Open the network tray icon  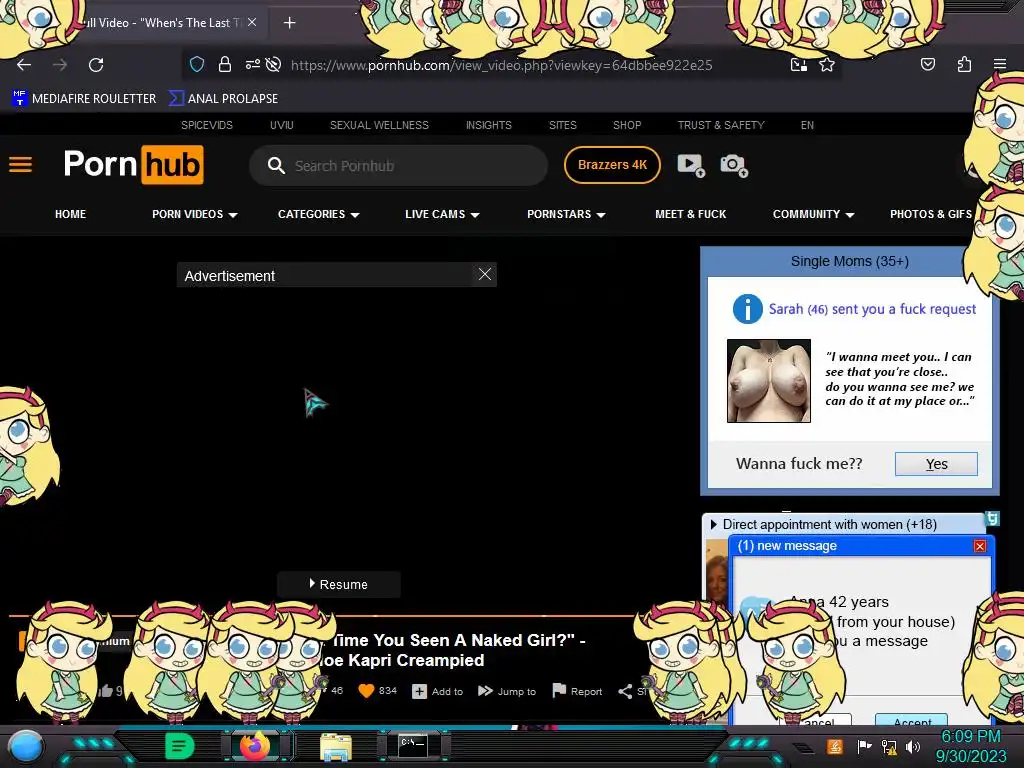pos(889,746)
